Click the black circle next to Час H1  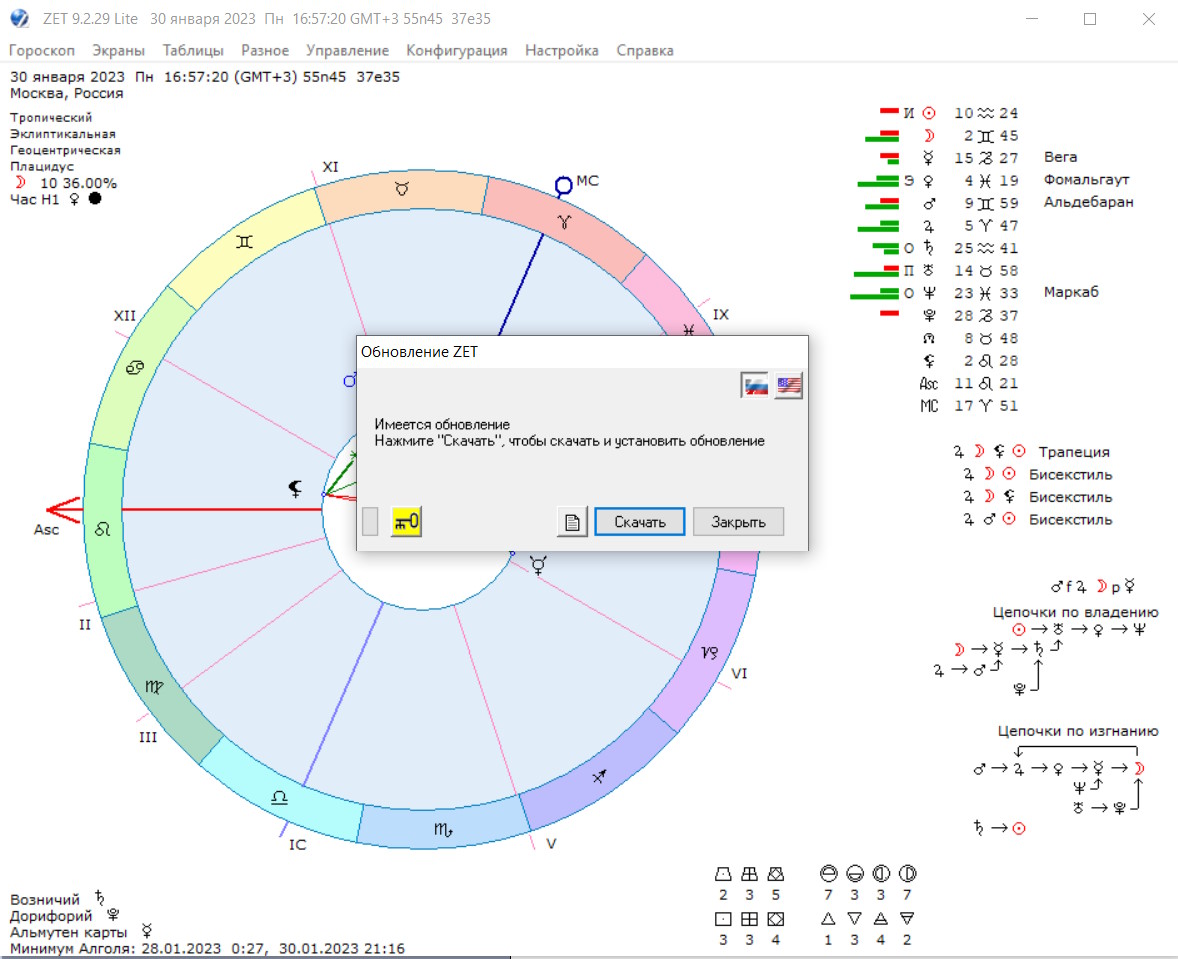coord(95,198)
